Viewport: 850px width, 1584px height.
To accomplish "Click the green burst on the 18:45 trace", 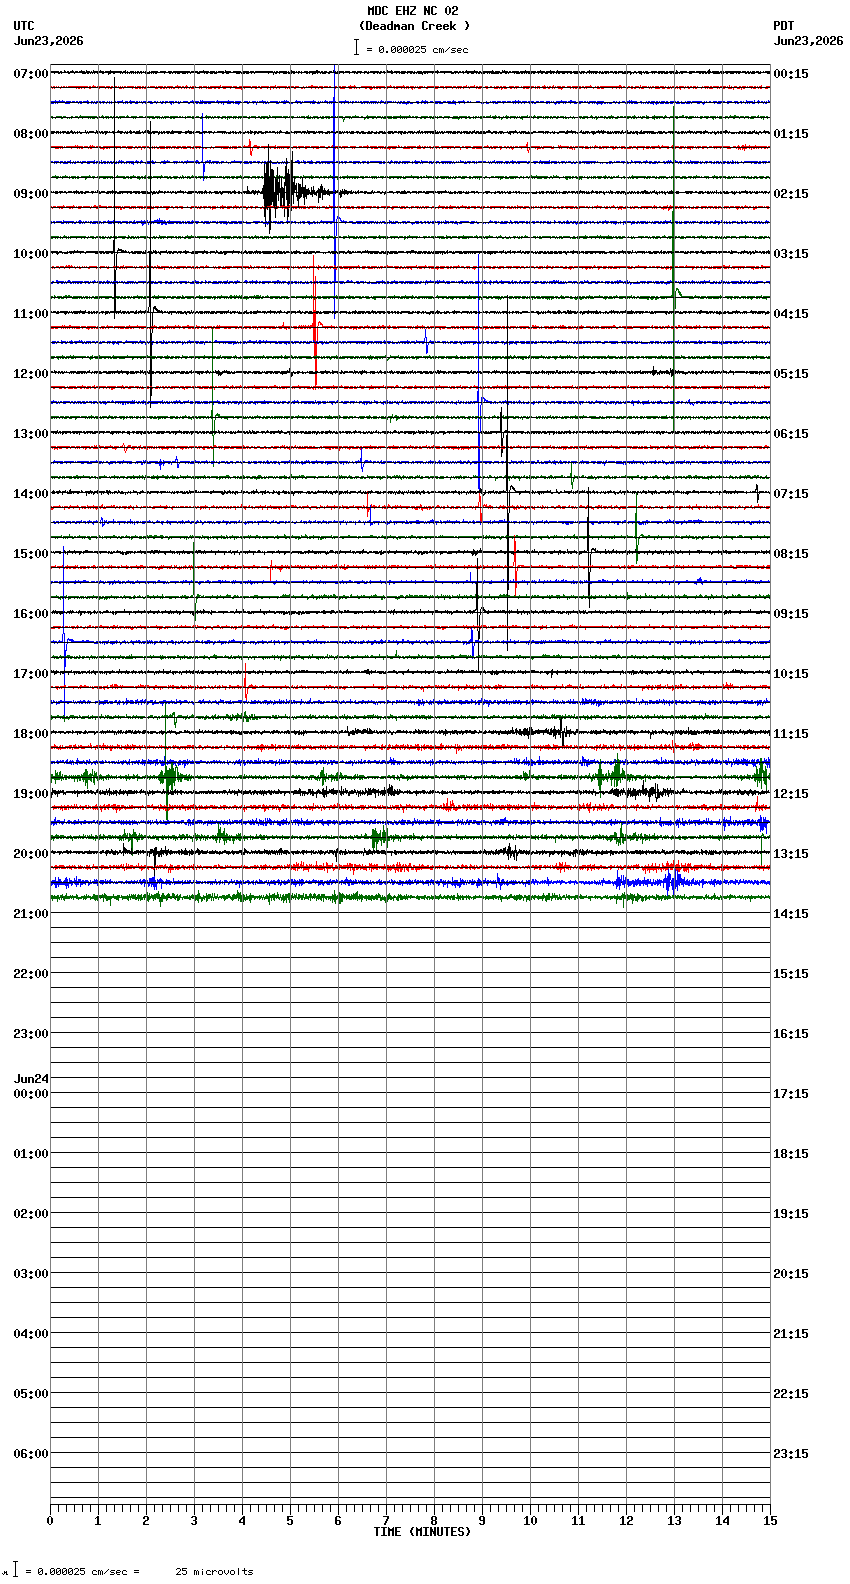I will click(170, 776).
